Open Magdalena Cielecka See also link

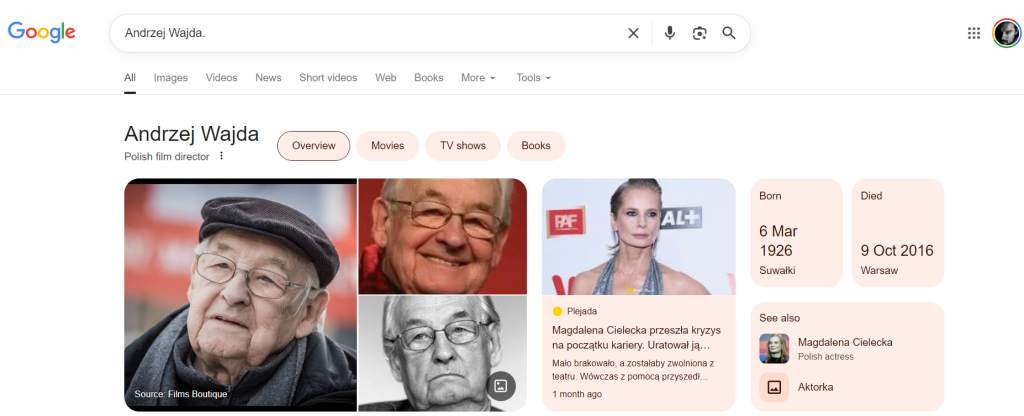click(844, 348)
